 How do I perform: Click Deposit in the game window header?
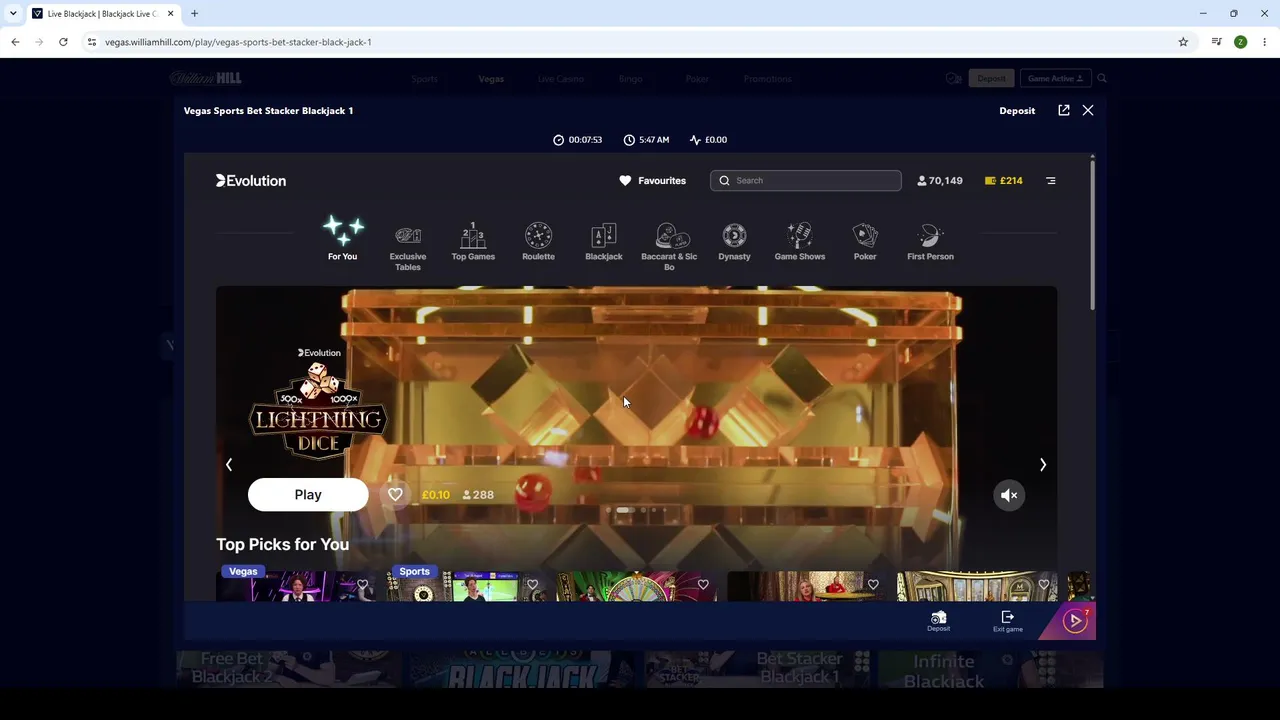click(x=1017, y=111)
